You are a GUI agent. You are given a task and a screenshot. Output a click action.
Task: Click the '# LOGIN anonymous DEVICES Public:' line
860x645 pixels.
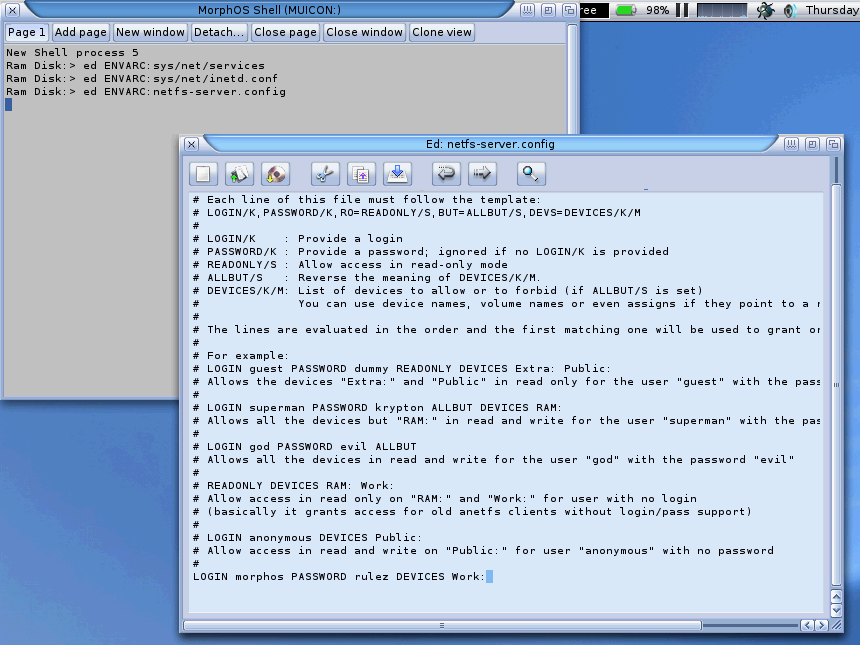308,538
